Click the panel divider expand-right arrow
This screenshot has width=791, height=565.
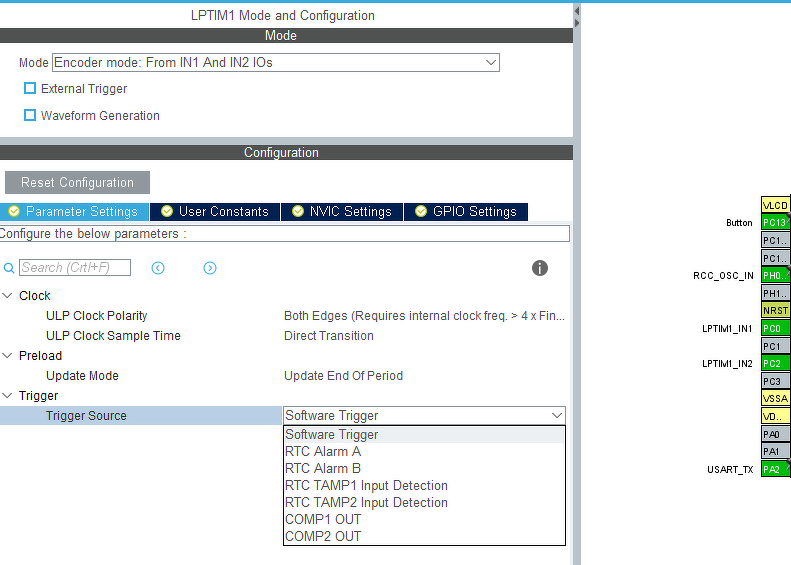click(x=577, y=23)
